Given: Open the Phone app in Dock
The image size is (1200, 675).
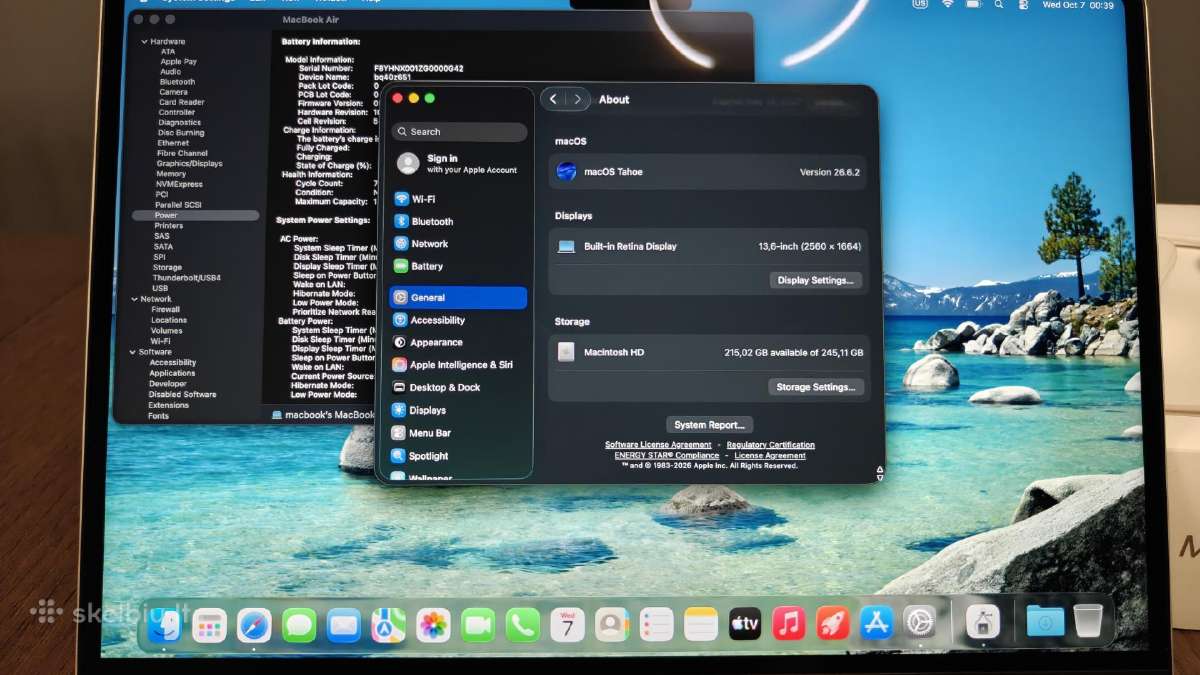Looking at the screenshot, I should pos(523,626).
